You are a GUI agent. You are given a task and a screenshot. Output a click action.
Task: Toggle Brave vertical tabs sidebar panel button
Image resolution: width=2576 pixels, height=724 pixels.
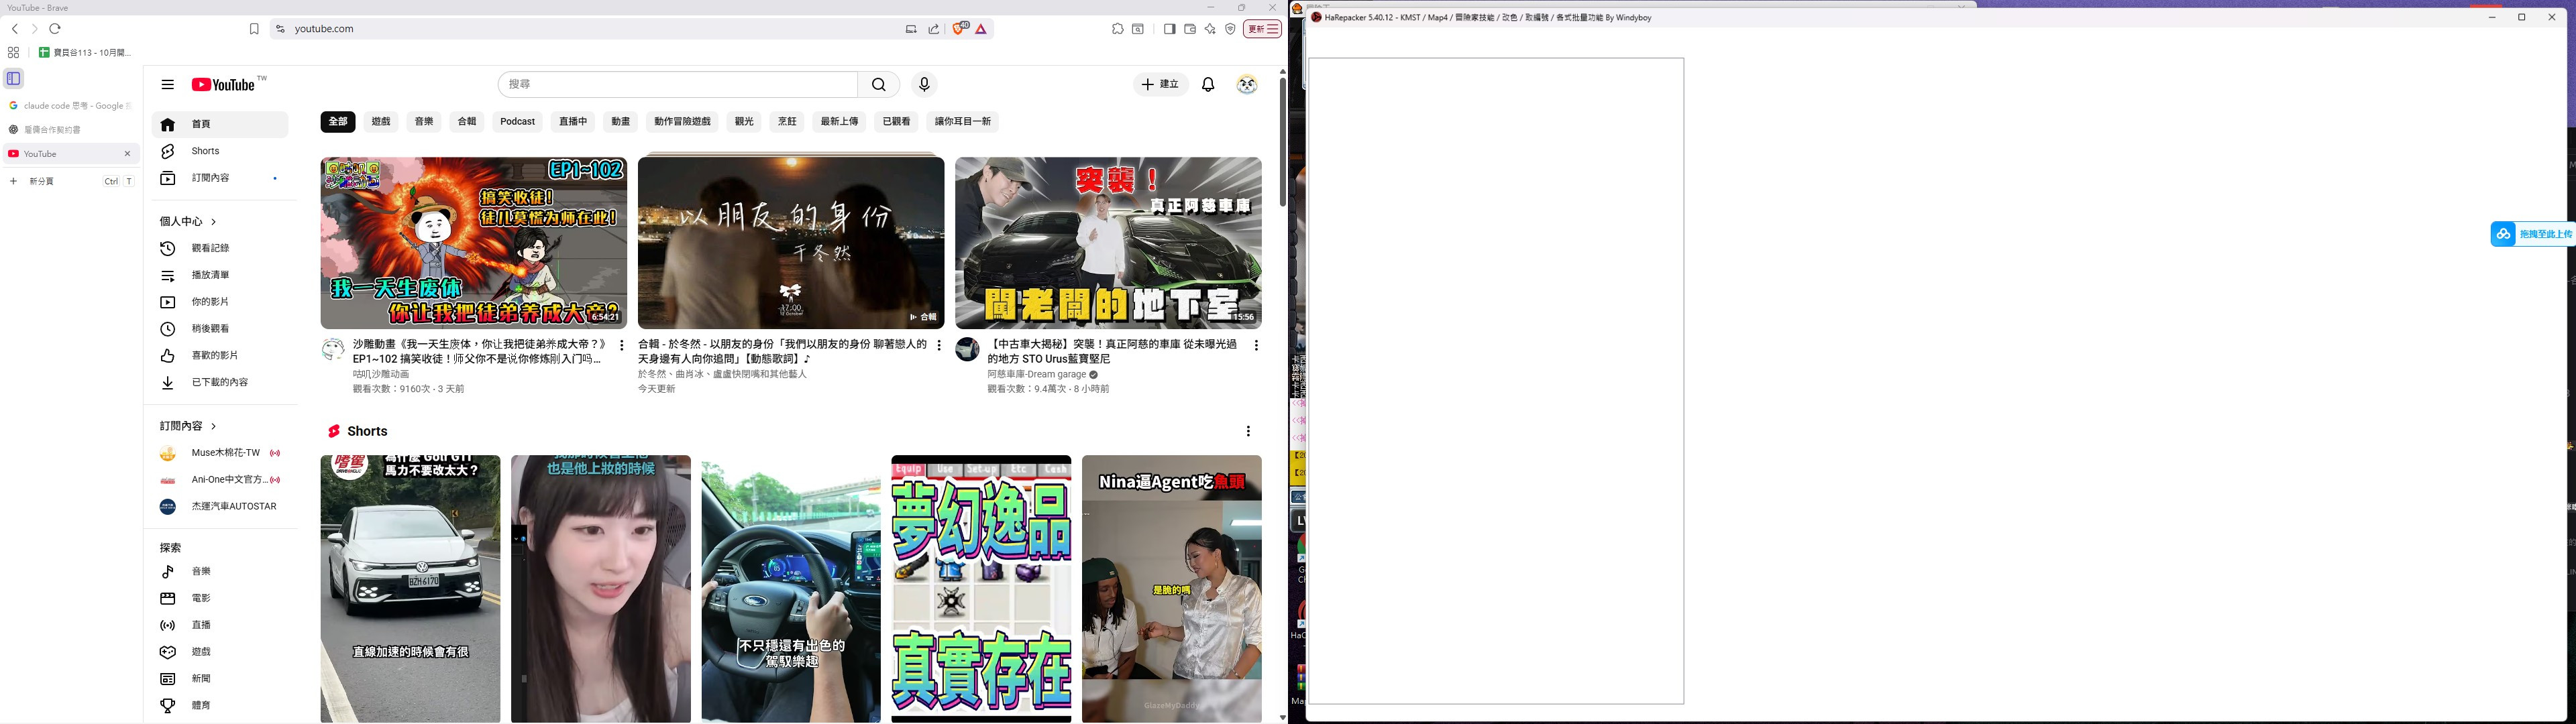tap(14, 78)
